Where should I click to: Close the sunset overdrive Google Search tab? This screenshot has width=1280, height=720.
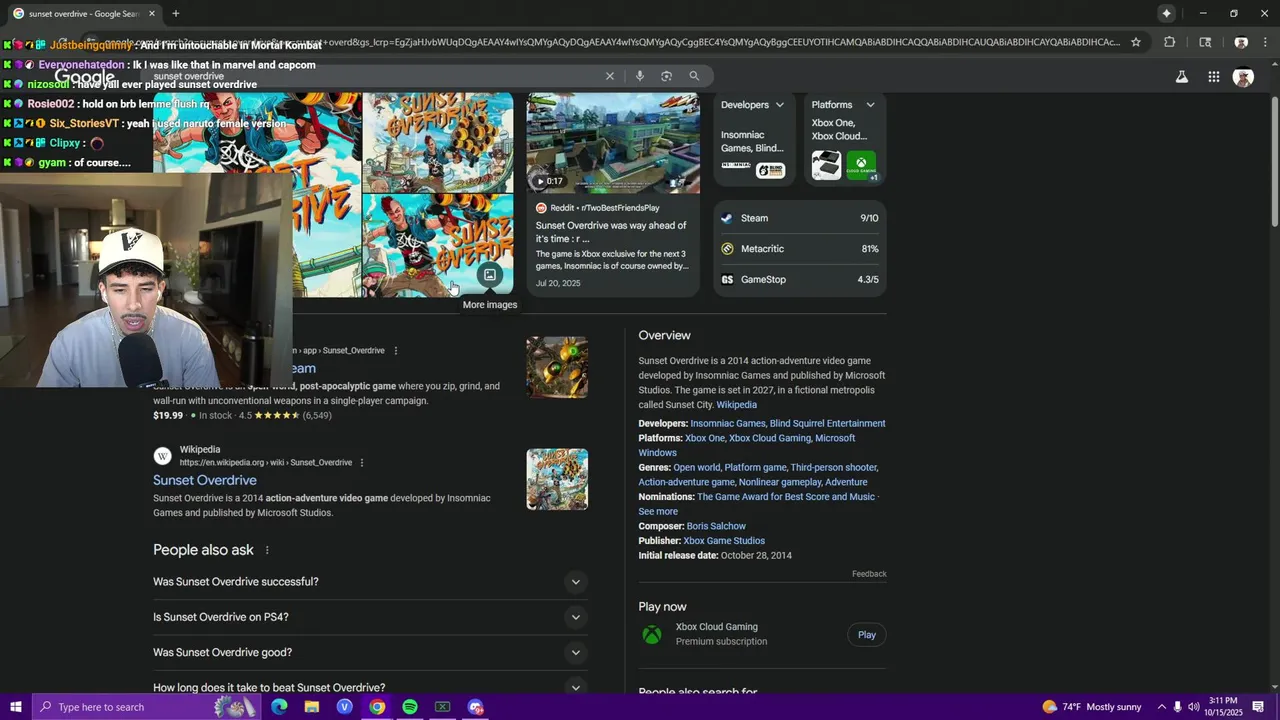pos(152,14)
